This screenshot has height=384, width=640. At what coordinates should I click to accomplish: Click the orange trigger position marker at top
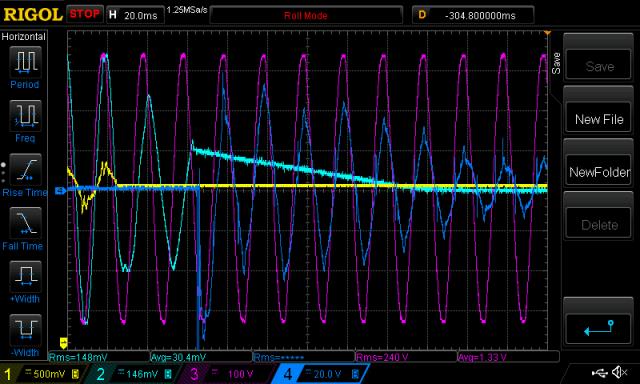[x=547, y=33]
